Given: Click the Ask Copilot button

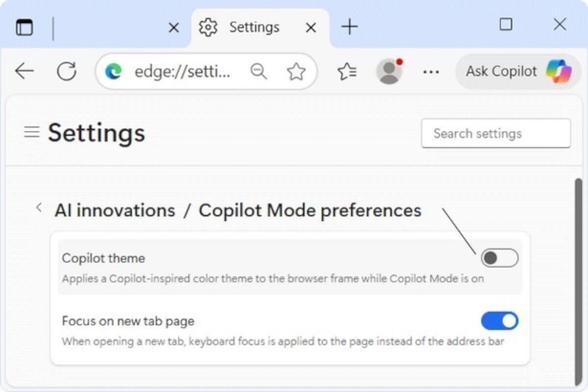Looking at the screenshot, I should click(x=518, y=71).
